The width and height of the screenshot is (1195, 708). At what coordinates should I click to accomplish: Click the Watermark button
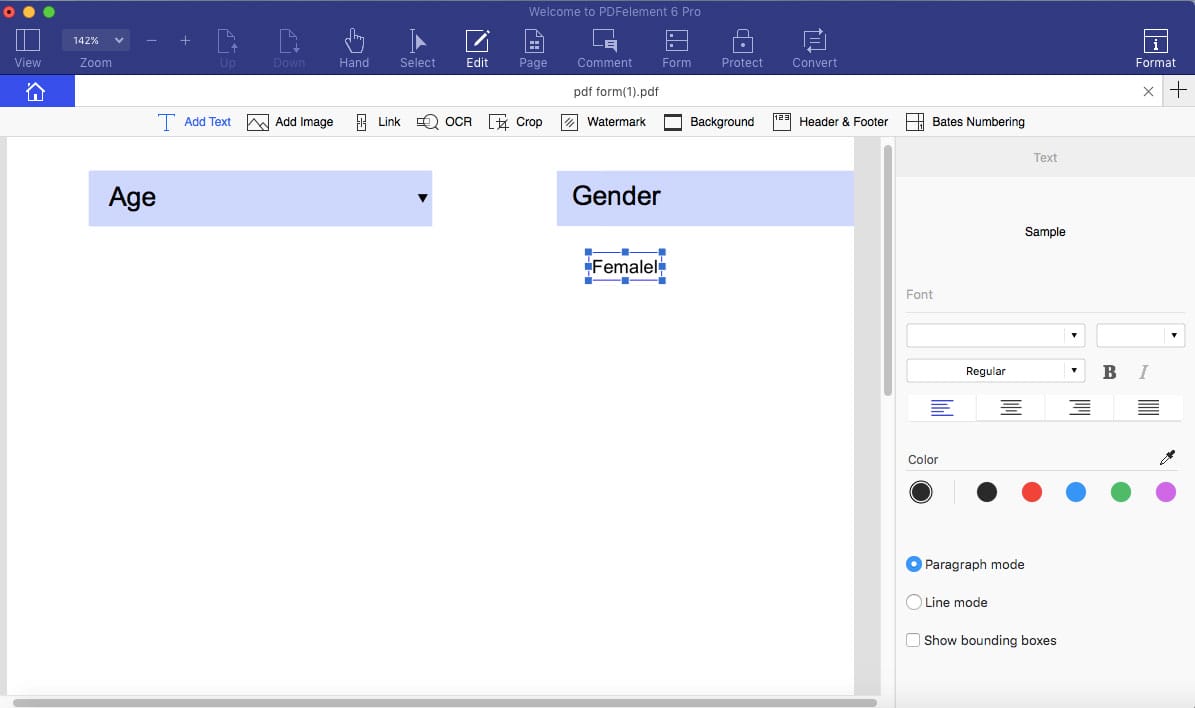point(603,122)
